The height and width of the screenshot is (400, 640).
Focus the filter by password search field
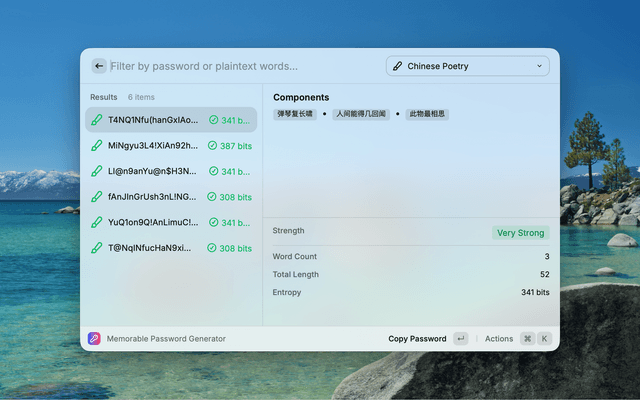(240, 66)
